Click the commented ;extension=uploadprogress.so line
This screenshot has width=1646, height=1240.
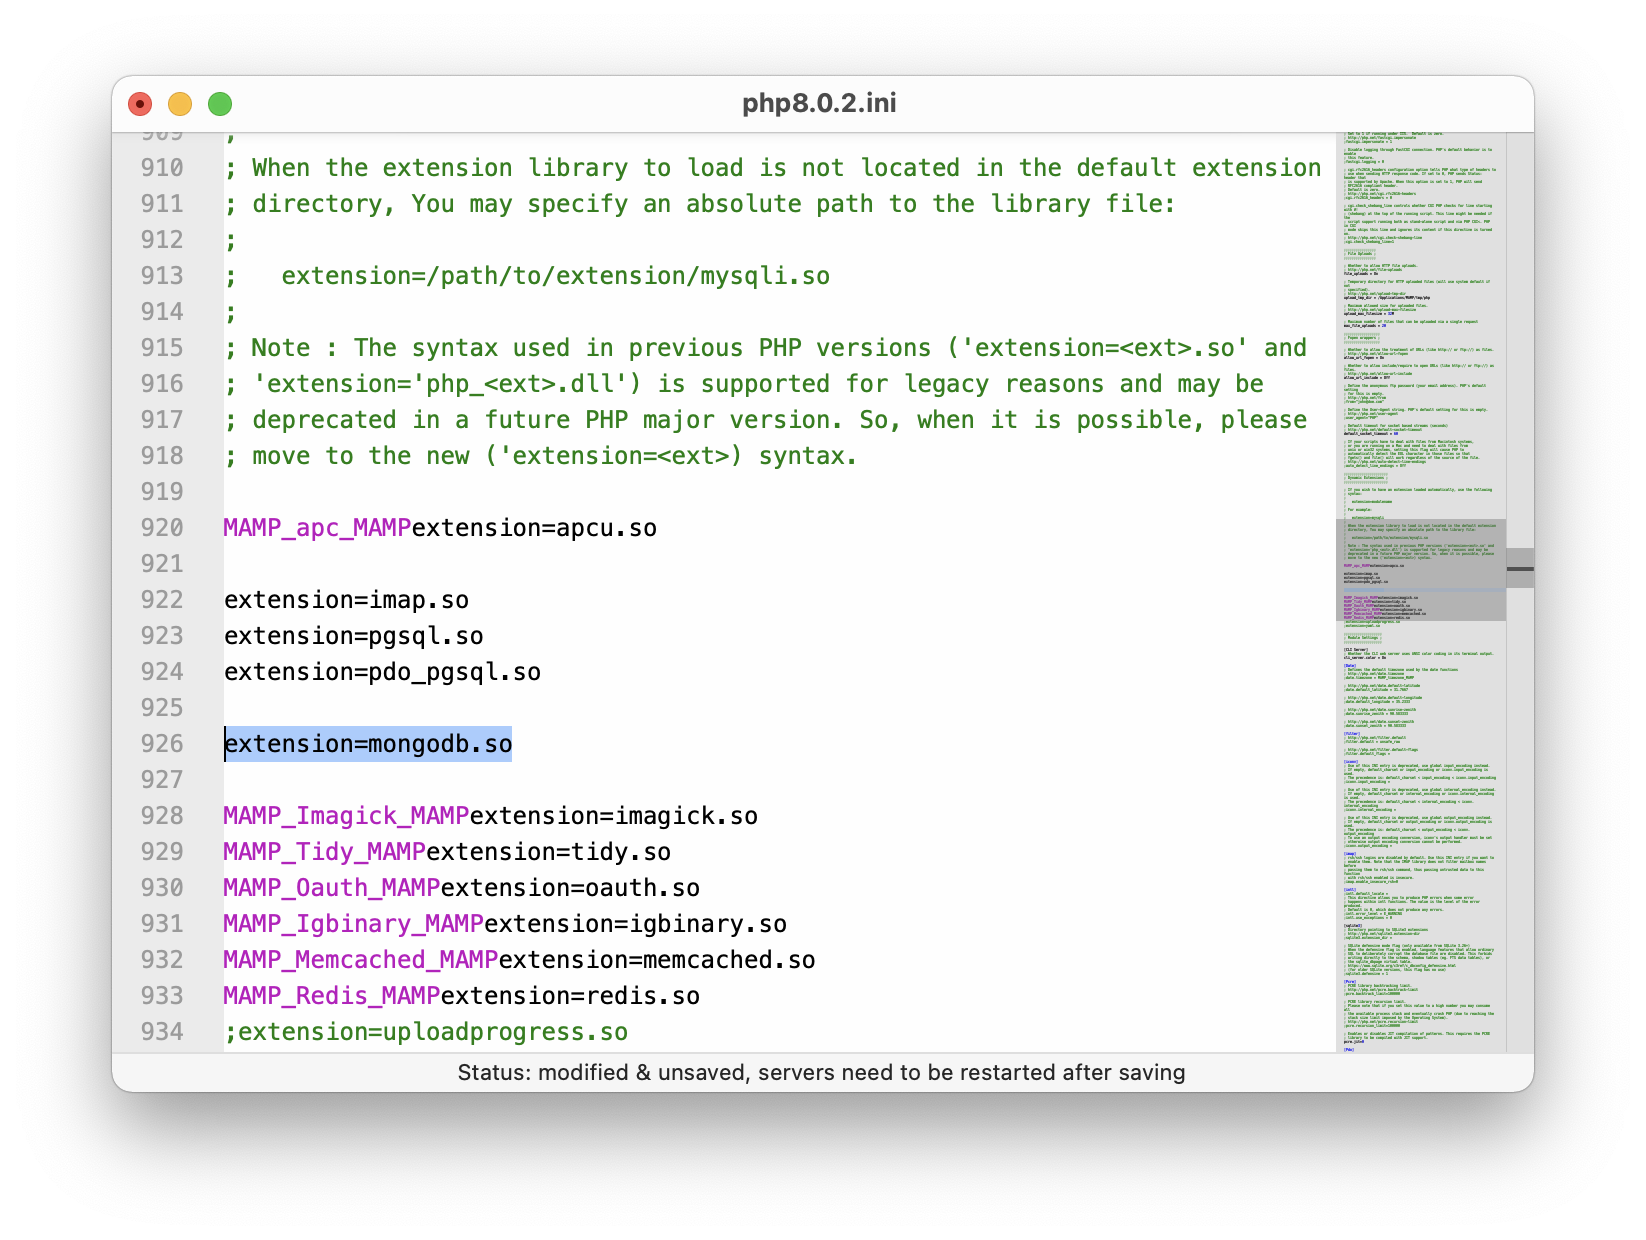425,1031
